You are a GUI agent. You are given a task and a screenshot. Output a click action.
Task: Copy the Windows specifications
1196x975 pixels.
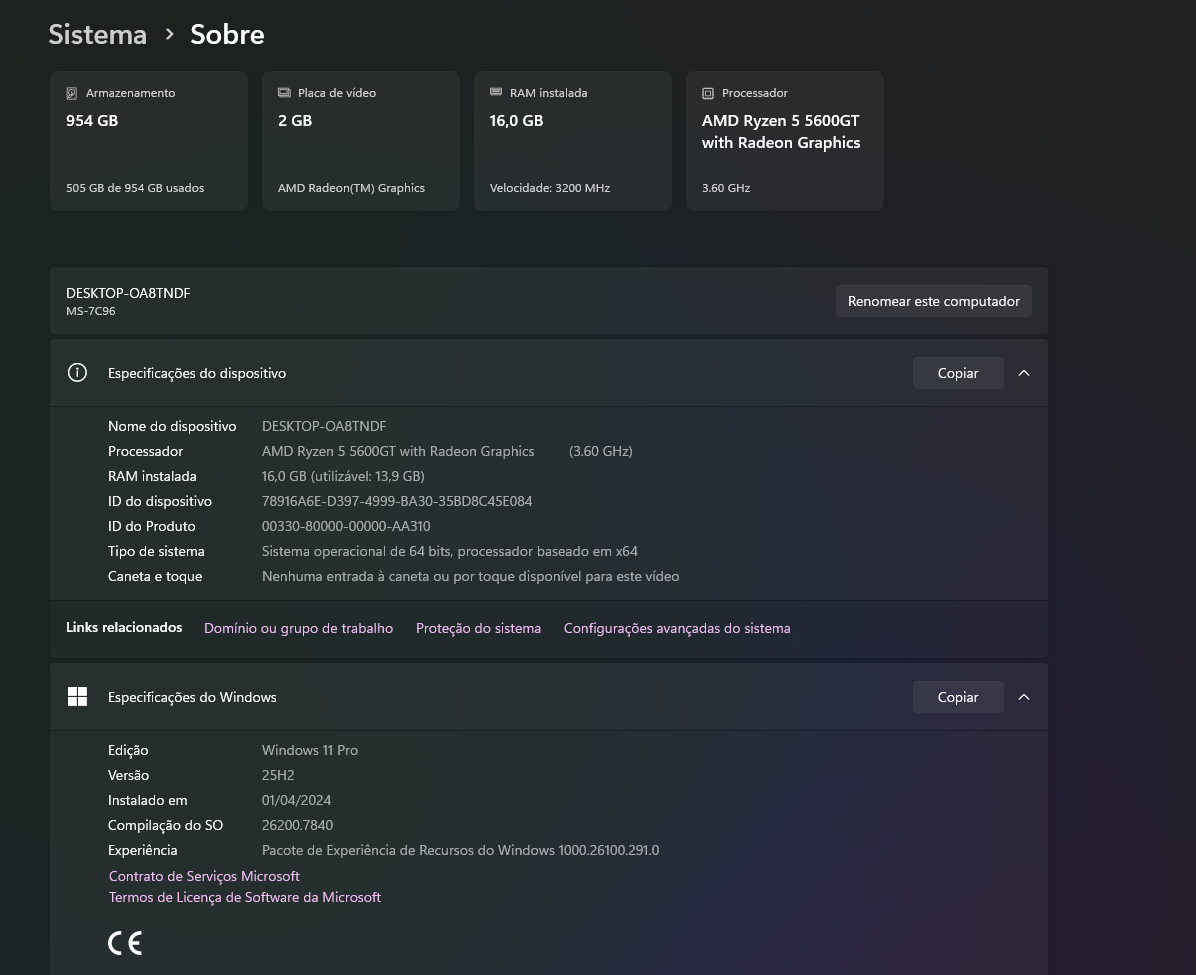957,697
